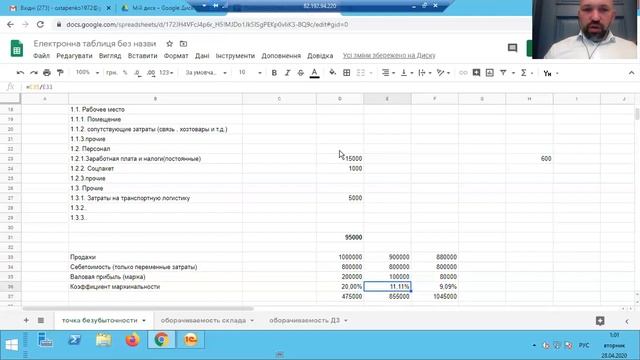This screenshot has width=640, height=360.
Task: Open text wrapping dropdown
Action: click(x=424, y=73)
